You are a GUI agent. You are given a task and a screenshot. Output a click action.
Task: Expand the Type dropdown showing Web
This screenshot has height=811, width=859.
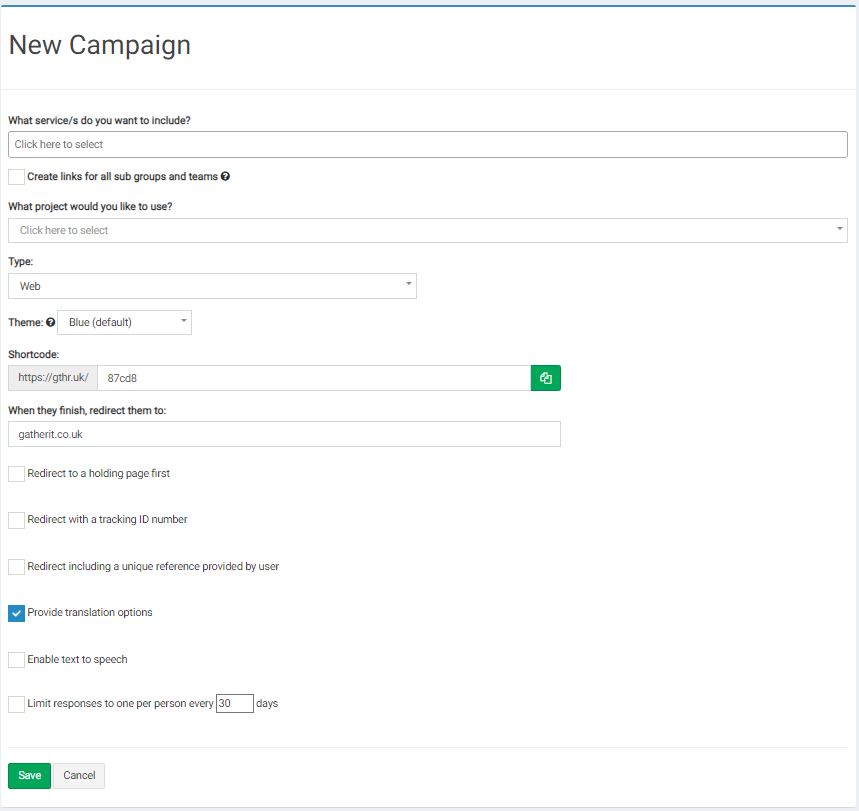click(212, 286)
